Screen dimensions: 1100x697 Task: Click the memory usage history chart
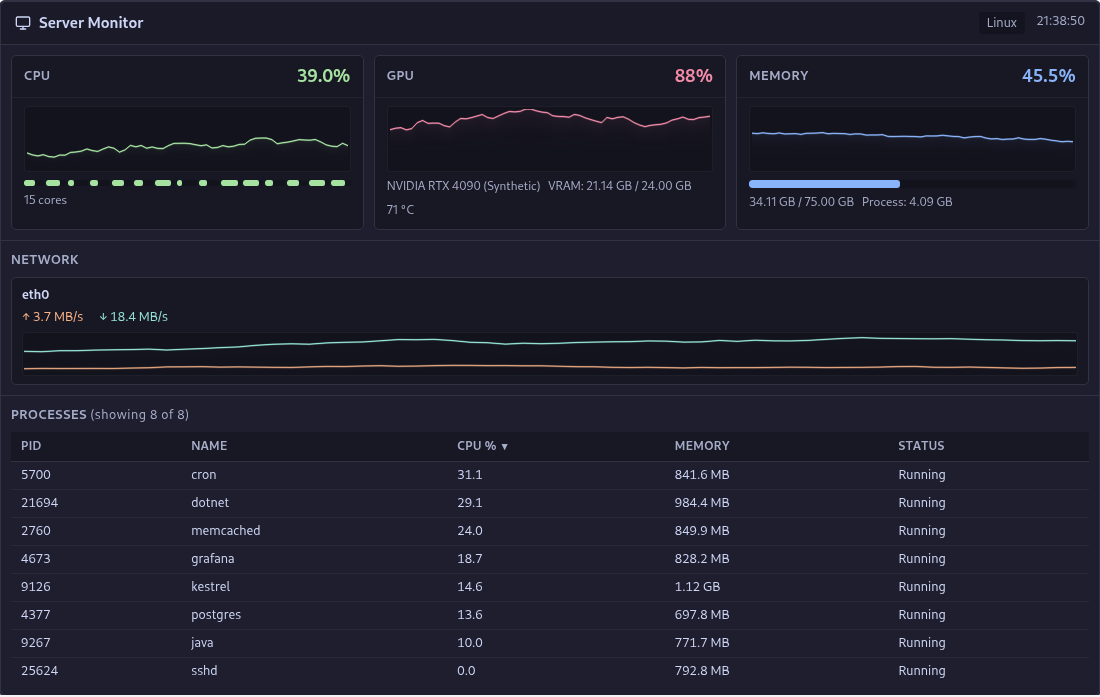912,139
